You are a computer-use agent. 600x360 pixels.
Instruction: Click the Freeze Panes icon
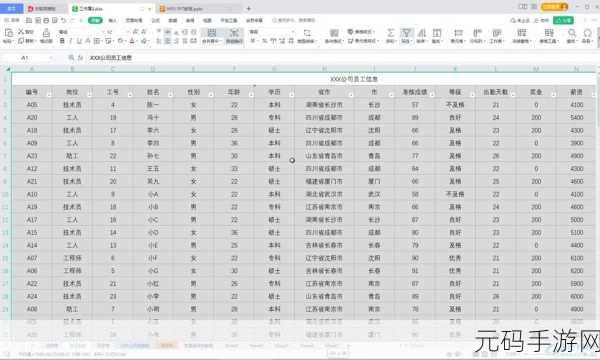[x=522, y=33]
